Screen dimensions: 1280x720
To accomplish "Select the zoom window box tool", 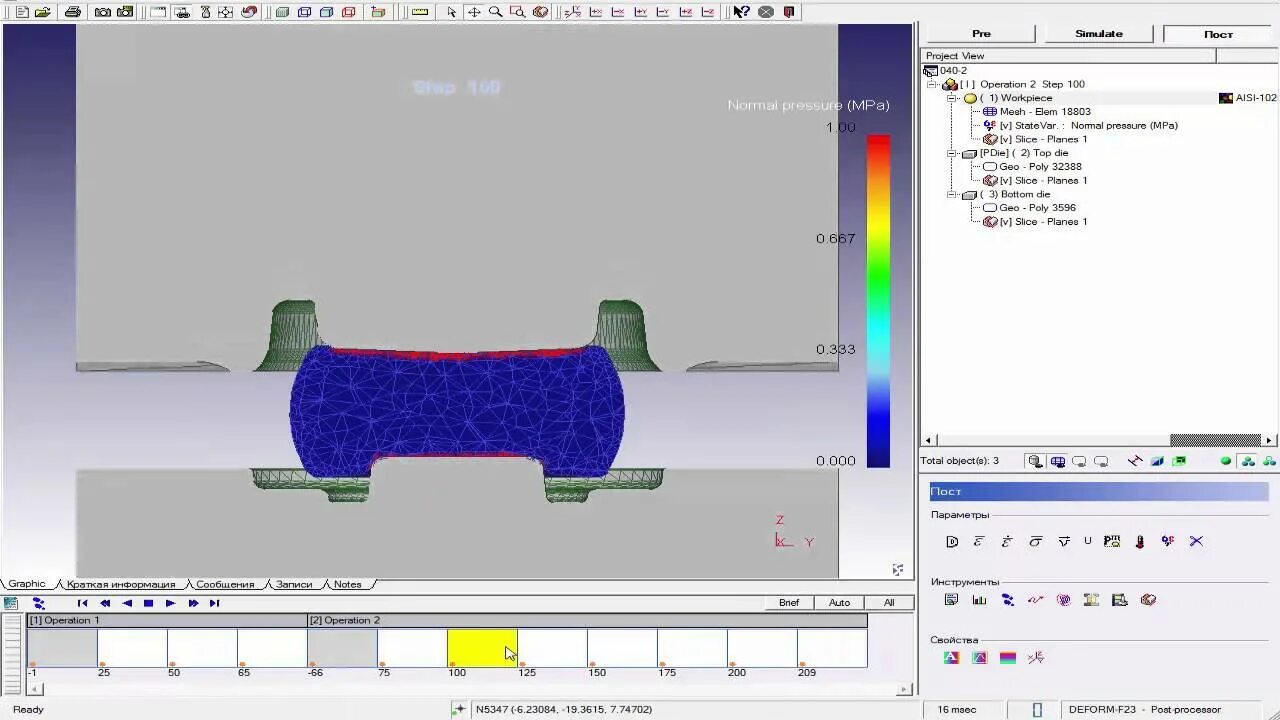I will coord(517,12).
